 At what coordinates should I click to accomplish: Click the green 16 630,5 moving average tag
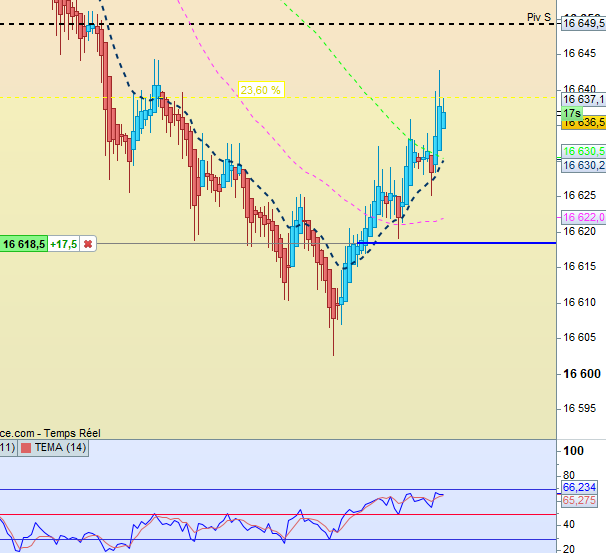click(584, 151)
